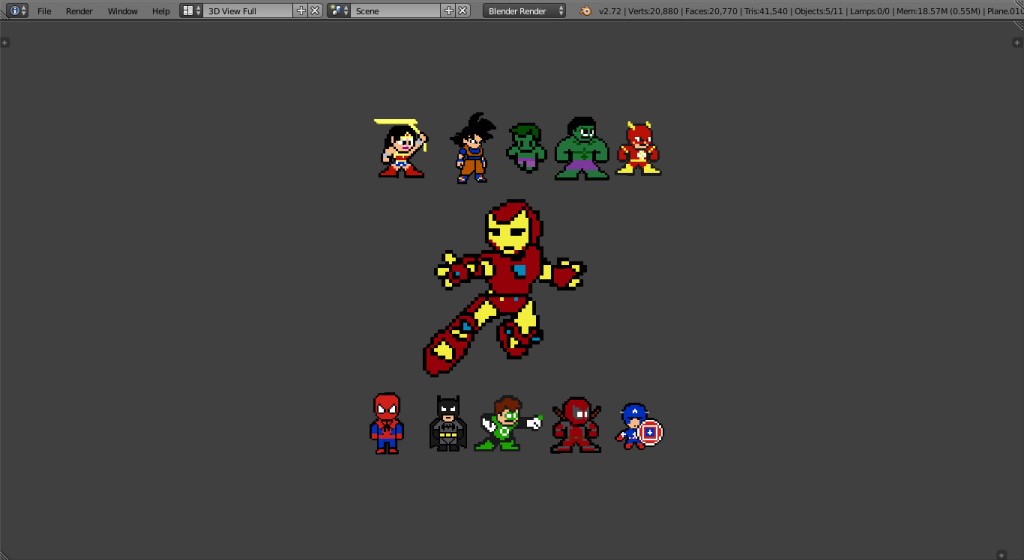The height and width of the screenshot is (560, 1024).
Task: Open the Window menu
Action: [x=123, y=11]
